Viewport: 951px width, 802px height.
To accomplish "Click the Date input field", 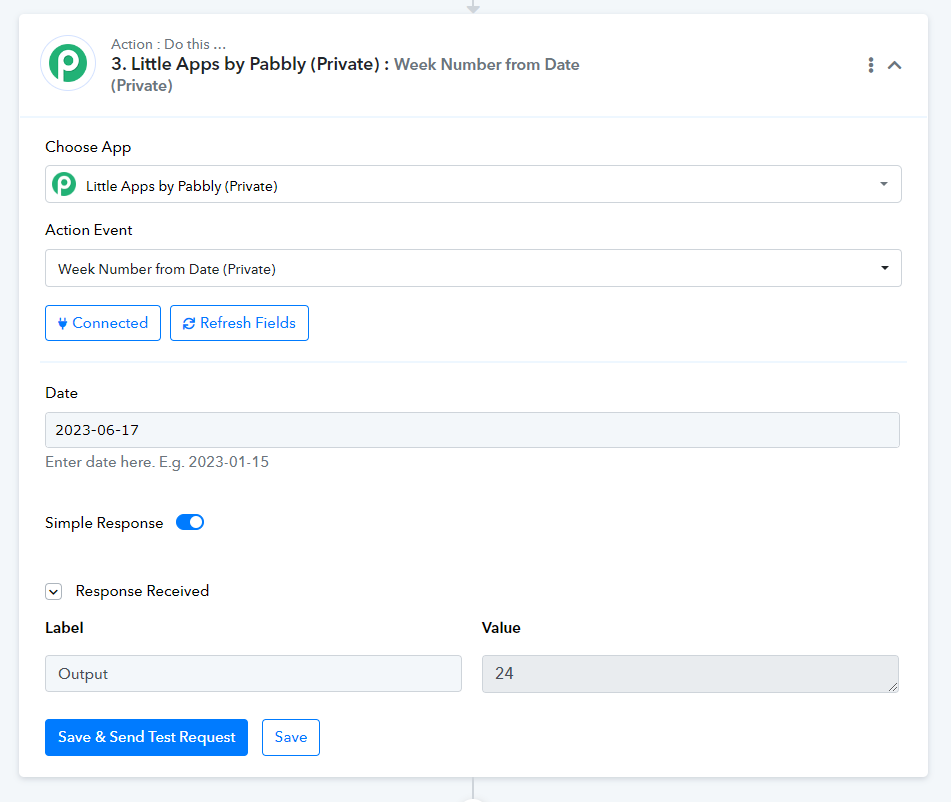I will tap(472, 430).
